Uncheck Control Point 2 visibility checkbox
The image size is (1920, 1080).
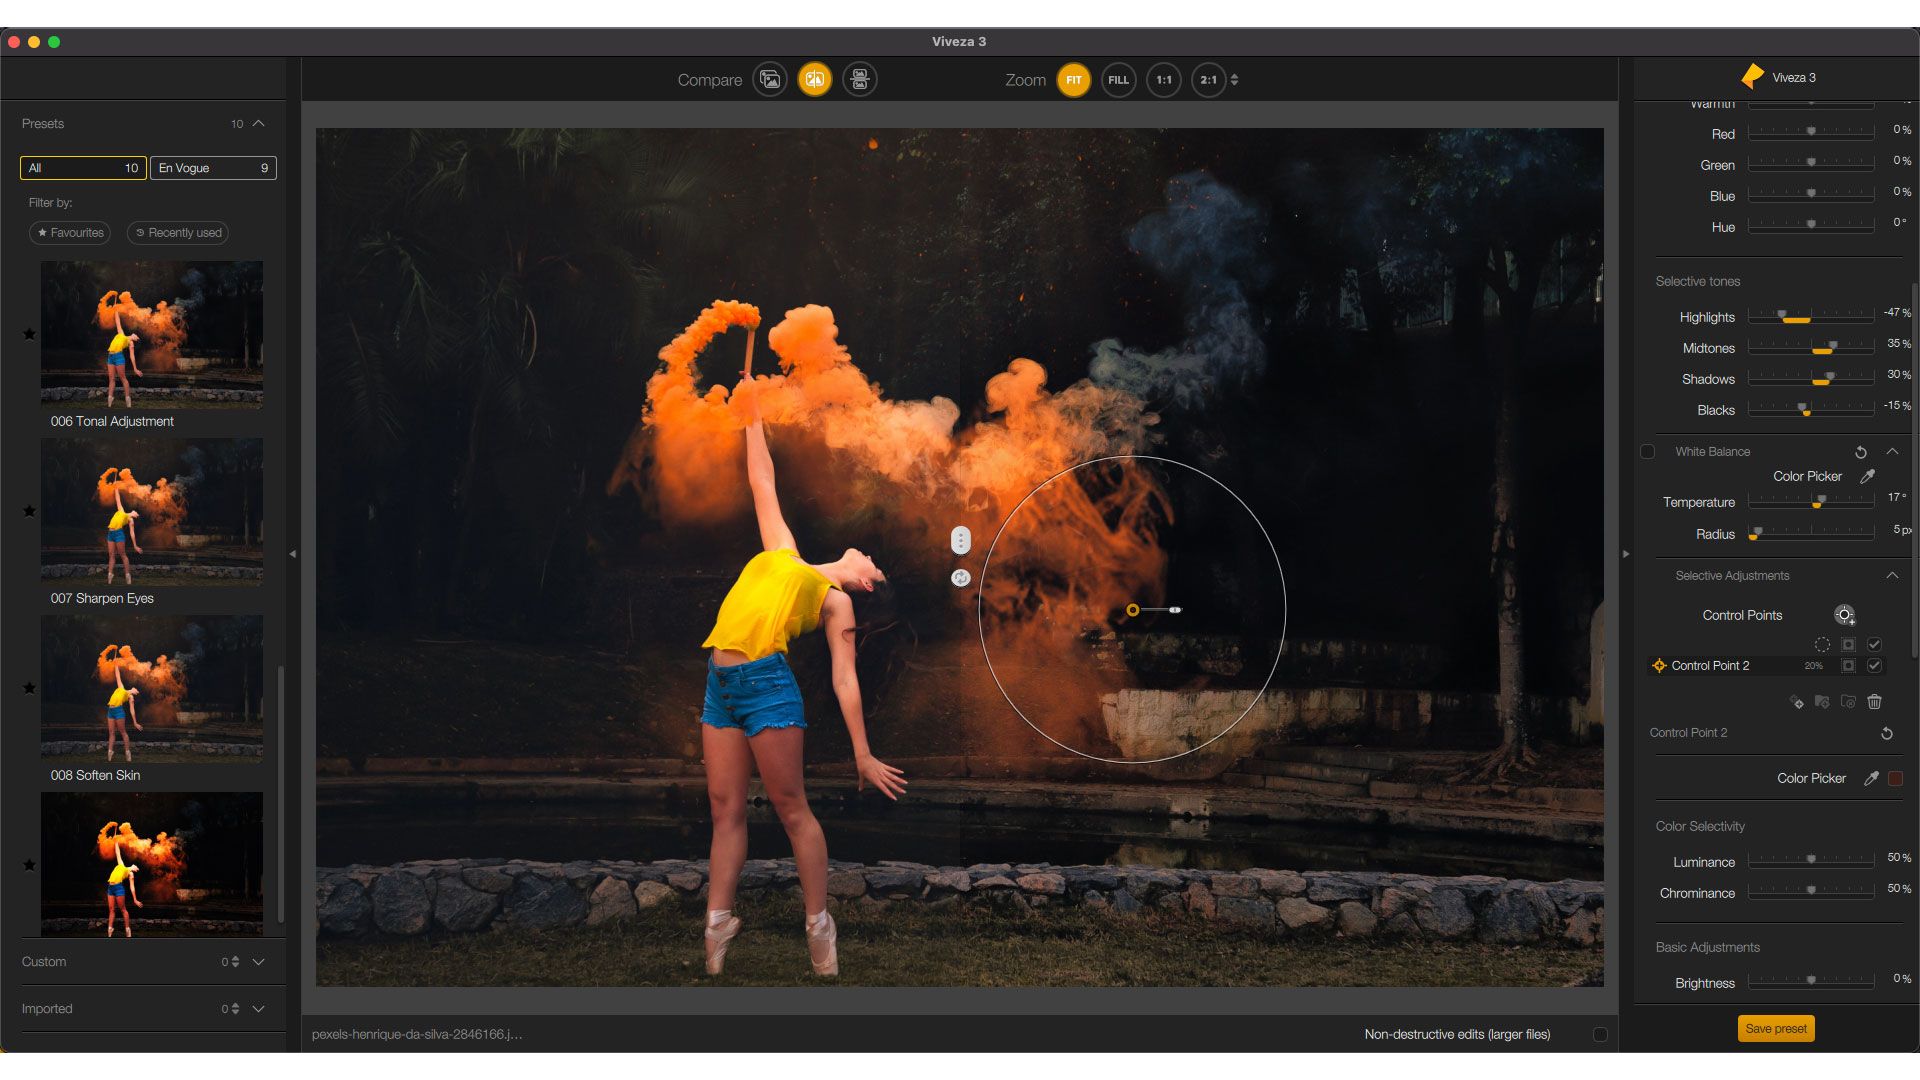(1874, 666)
